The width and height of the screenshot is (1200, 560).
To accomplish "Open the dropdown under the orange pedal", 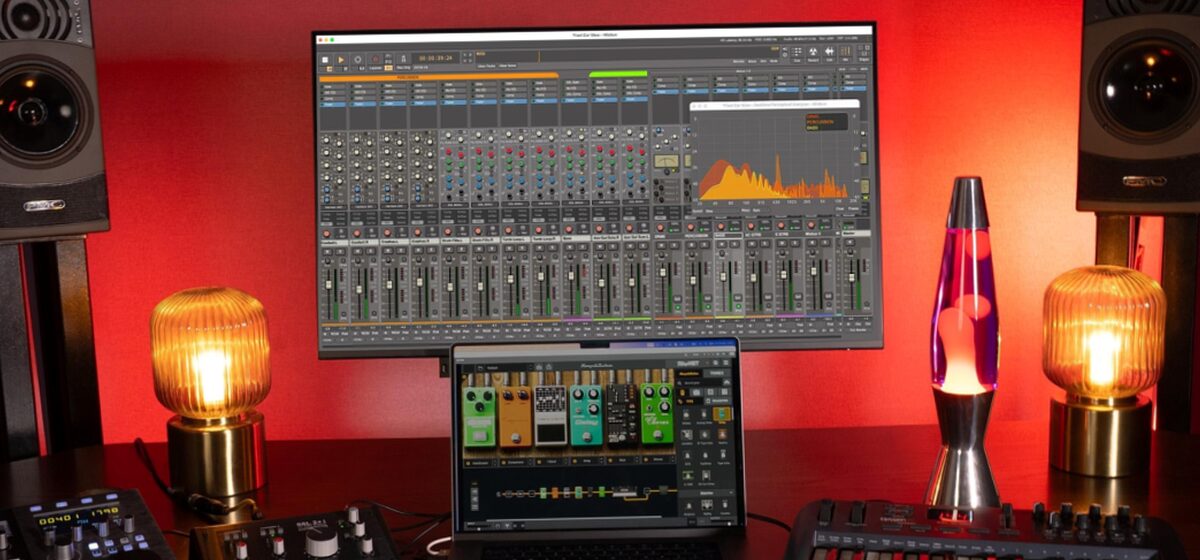I will (530, 462).
